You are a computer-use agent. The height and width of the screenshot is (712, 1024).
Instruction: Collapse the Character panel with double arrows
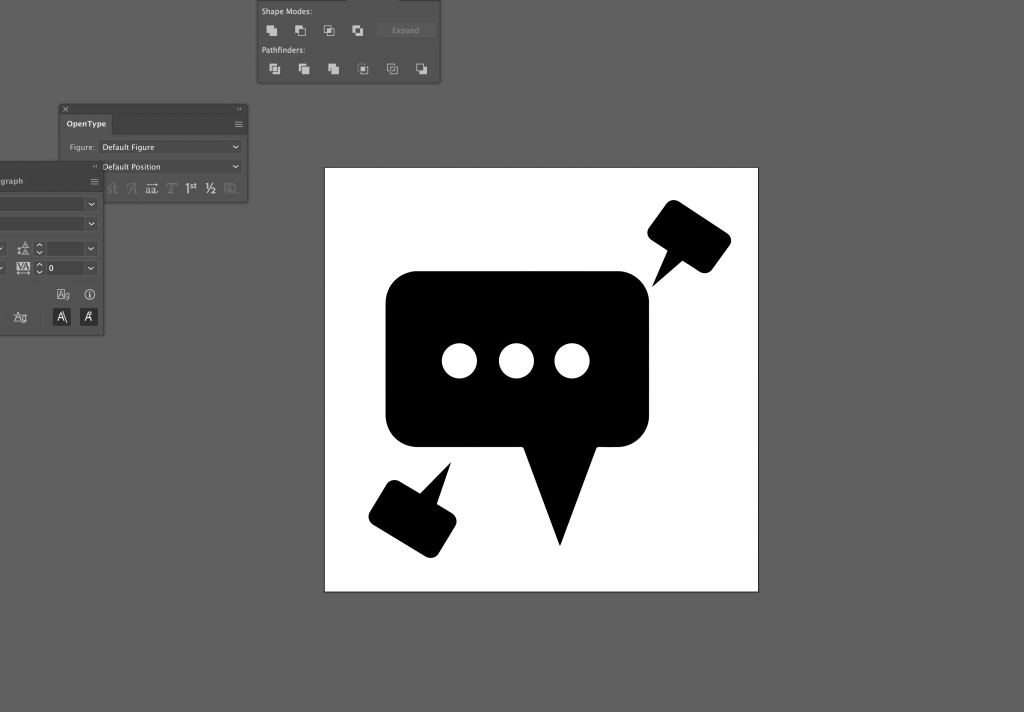(x=95, y=167)
